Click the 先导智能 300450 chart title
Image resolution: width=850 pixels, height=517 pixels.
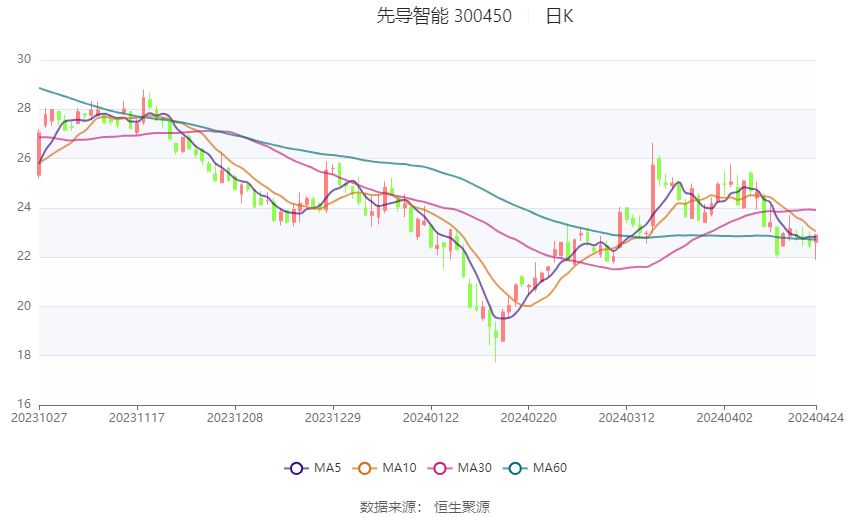pyautogui.click(x=444, y=16)
